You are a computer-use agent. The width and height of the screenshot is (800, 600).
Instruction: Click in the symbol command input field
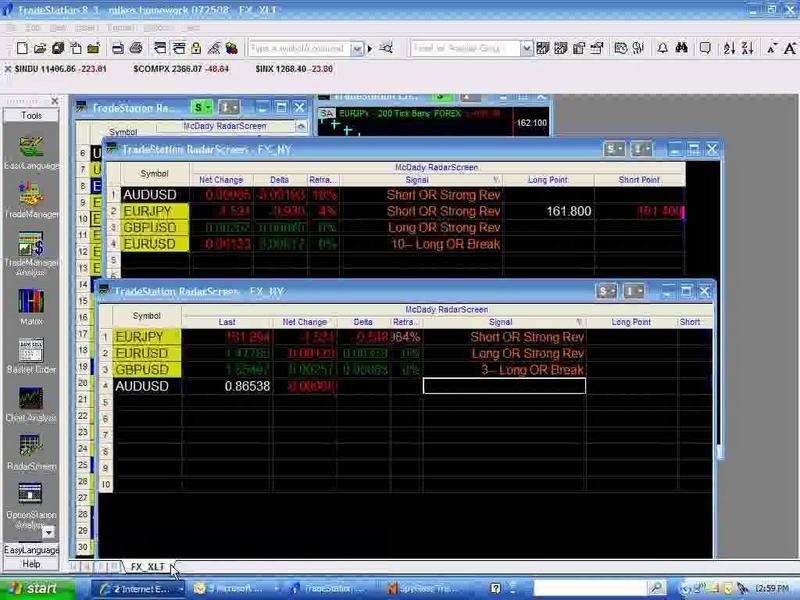tap(299, 48)
